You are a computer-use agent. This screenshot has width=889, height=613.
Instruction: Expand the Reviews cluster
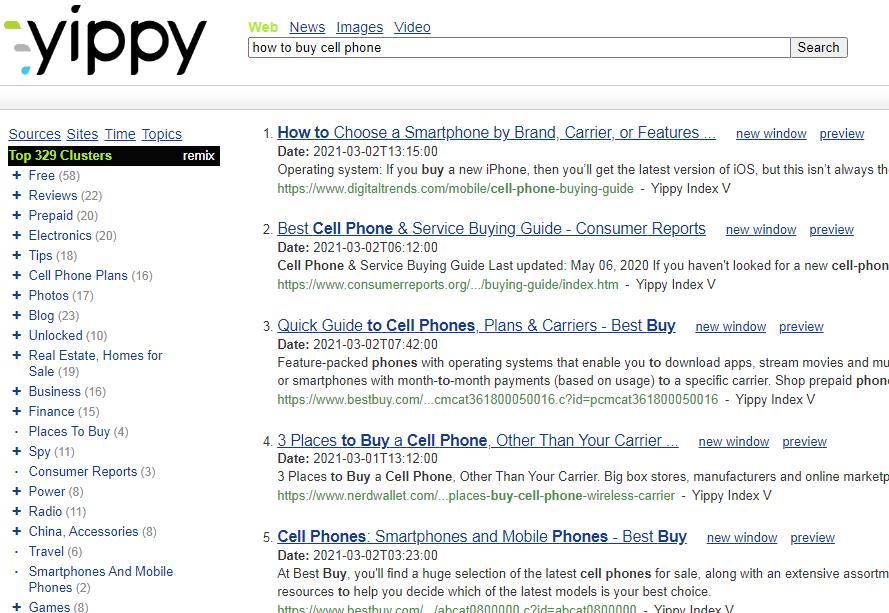point(16,195)
